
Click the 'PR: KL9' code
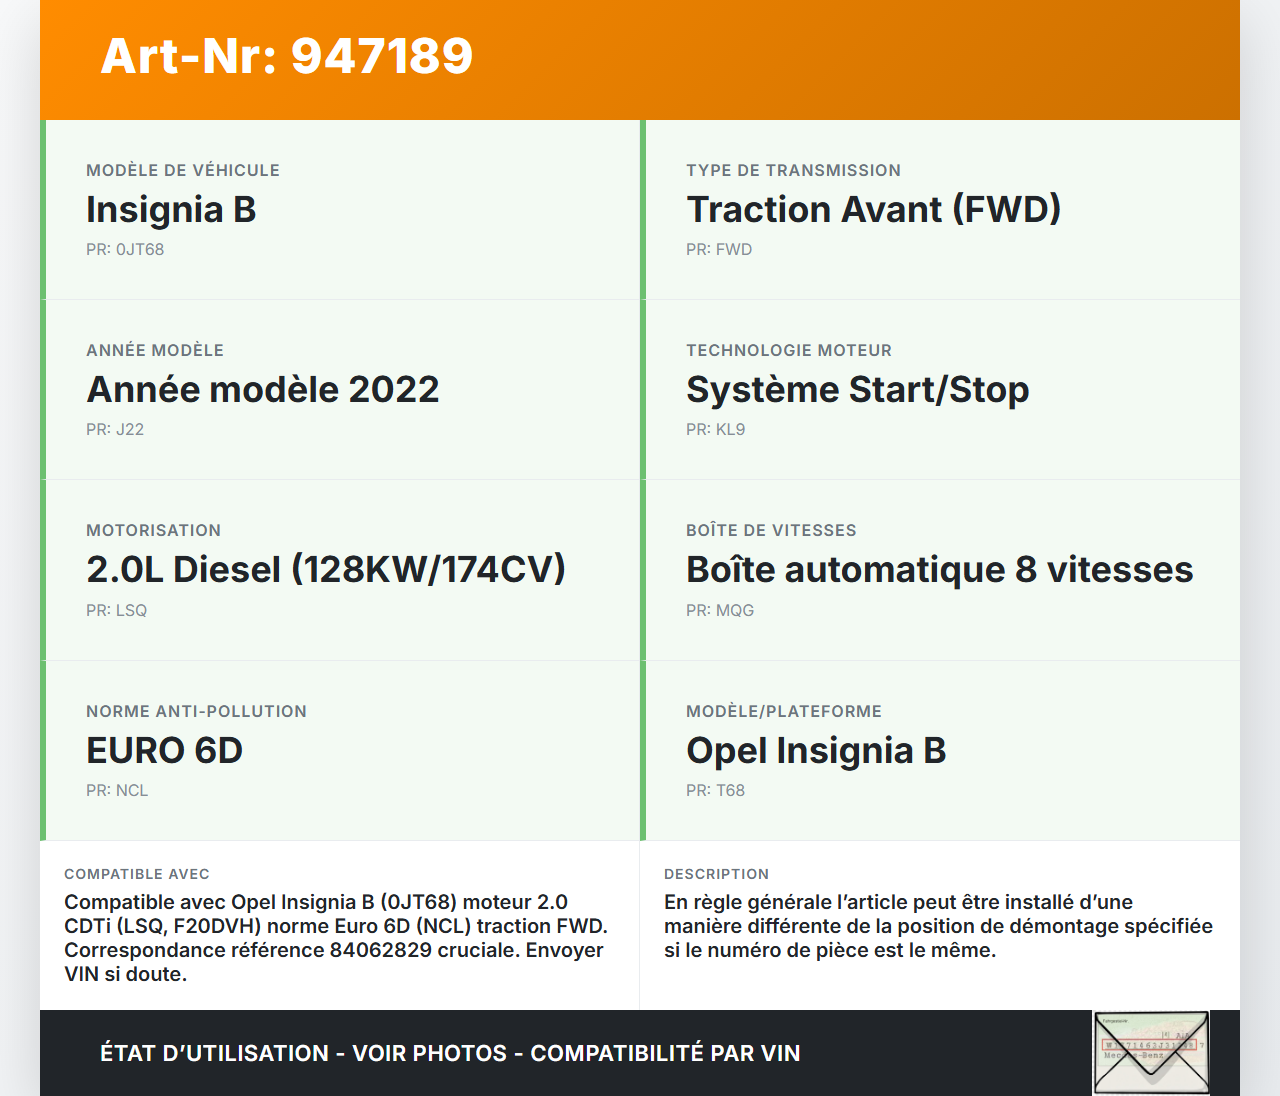[716, 430]
